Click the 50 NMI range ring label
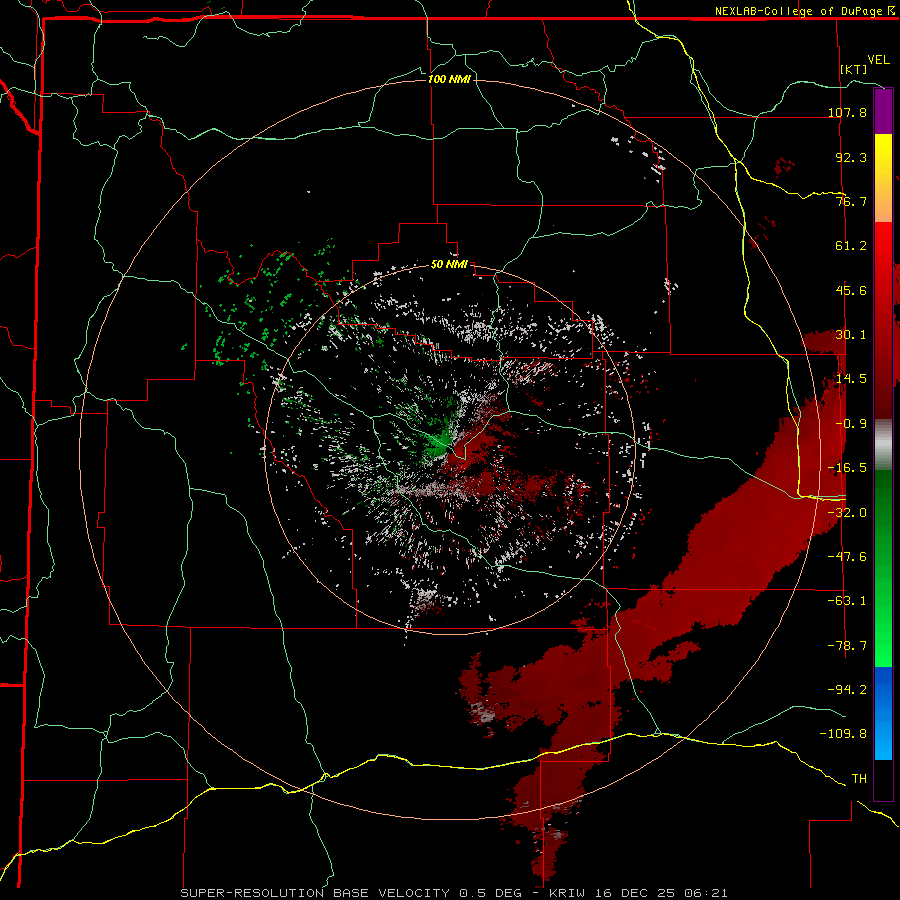 click(x=449, y=265)
